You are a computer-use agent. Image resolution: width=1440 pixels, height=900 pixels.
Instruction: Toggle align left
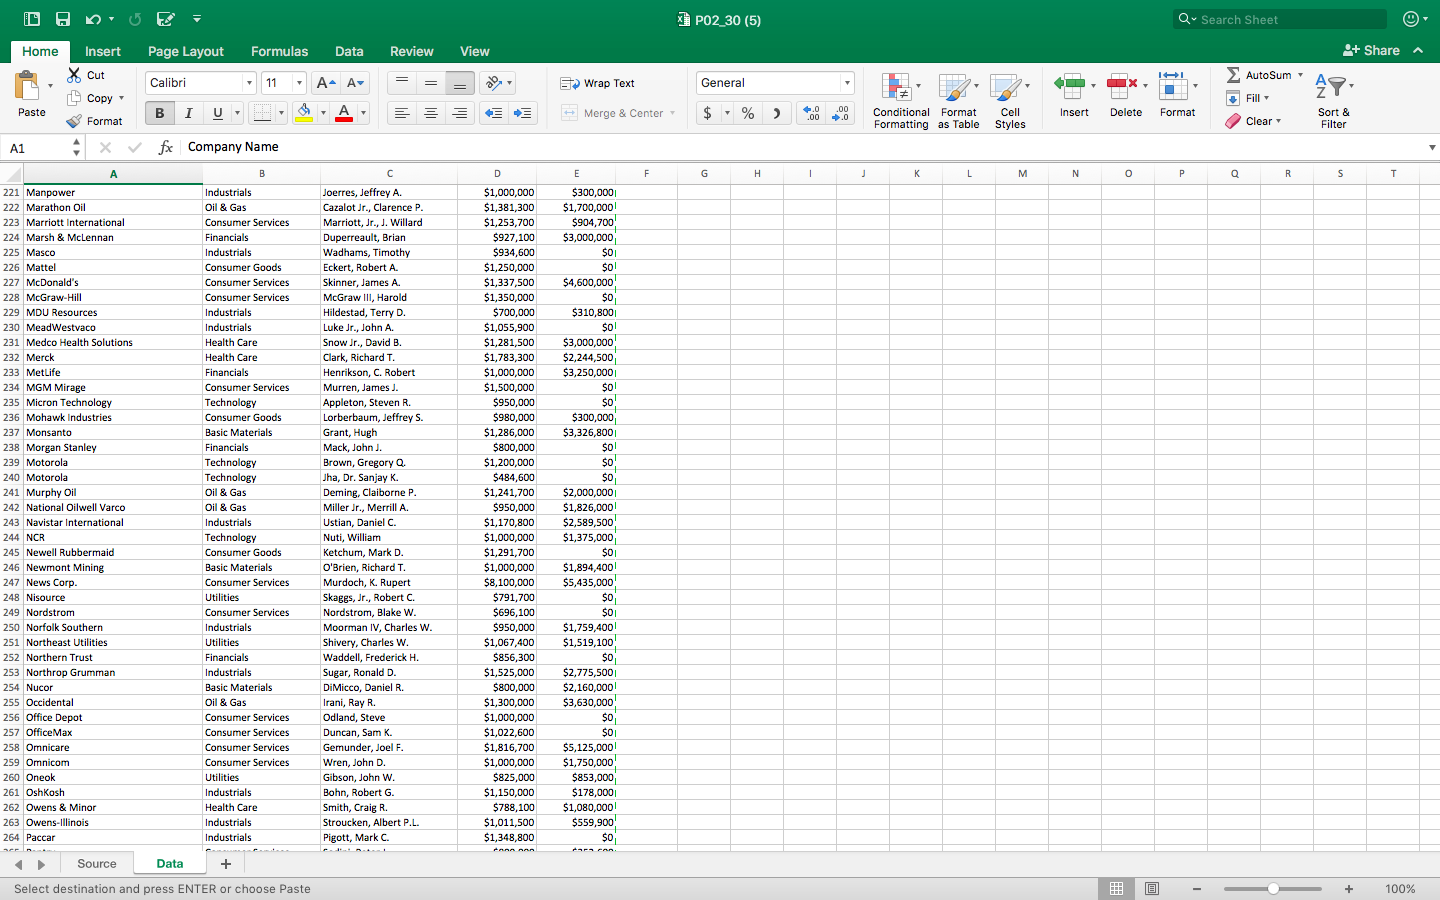(402, 113)
